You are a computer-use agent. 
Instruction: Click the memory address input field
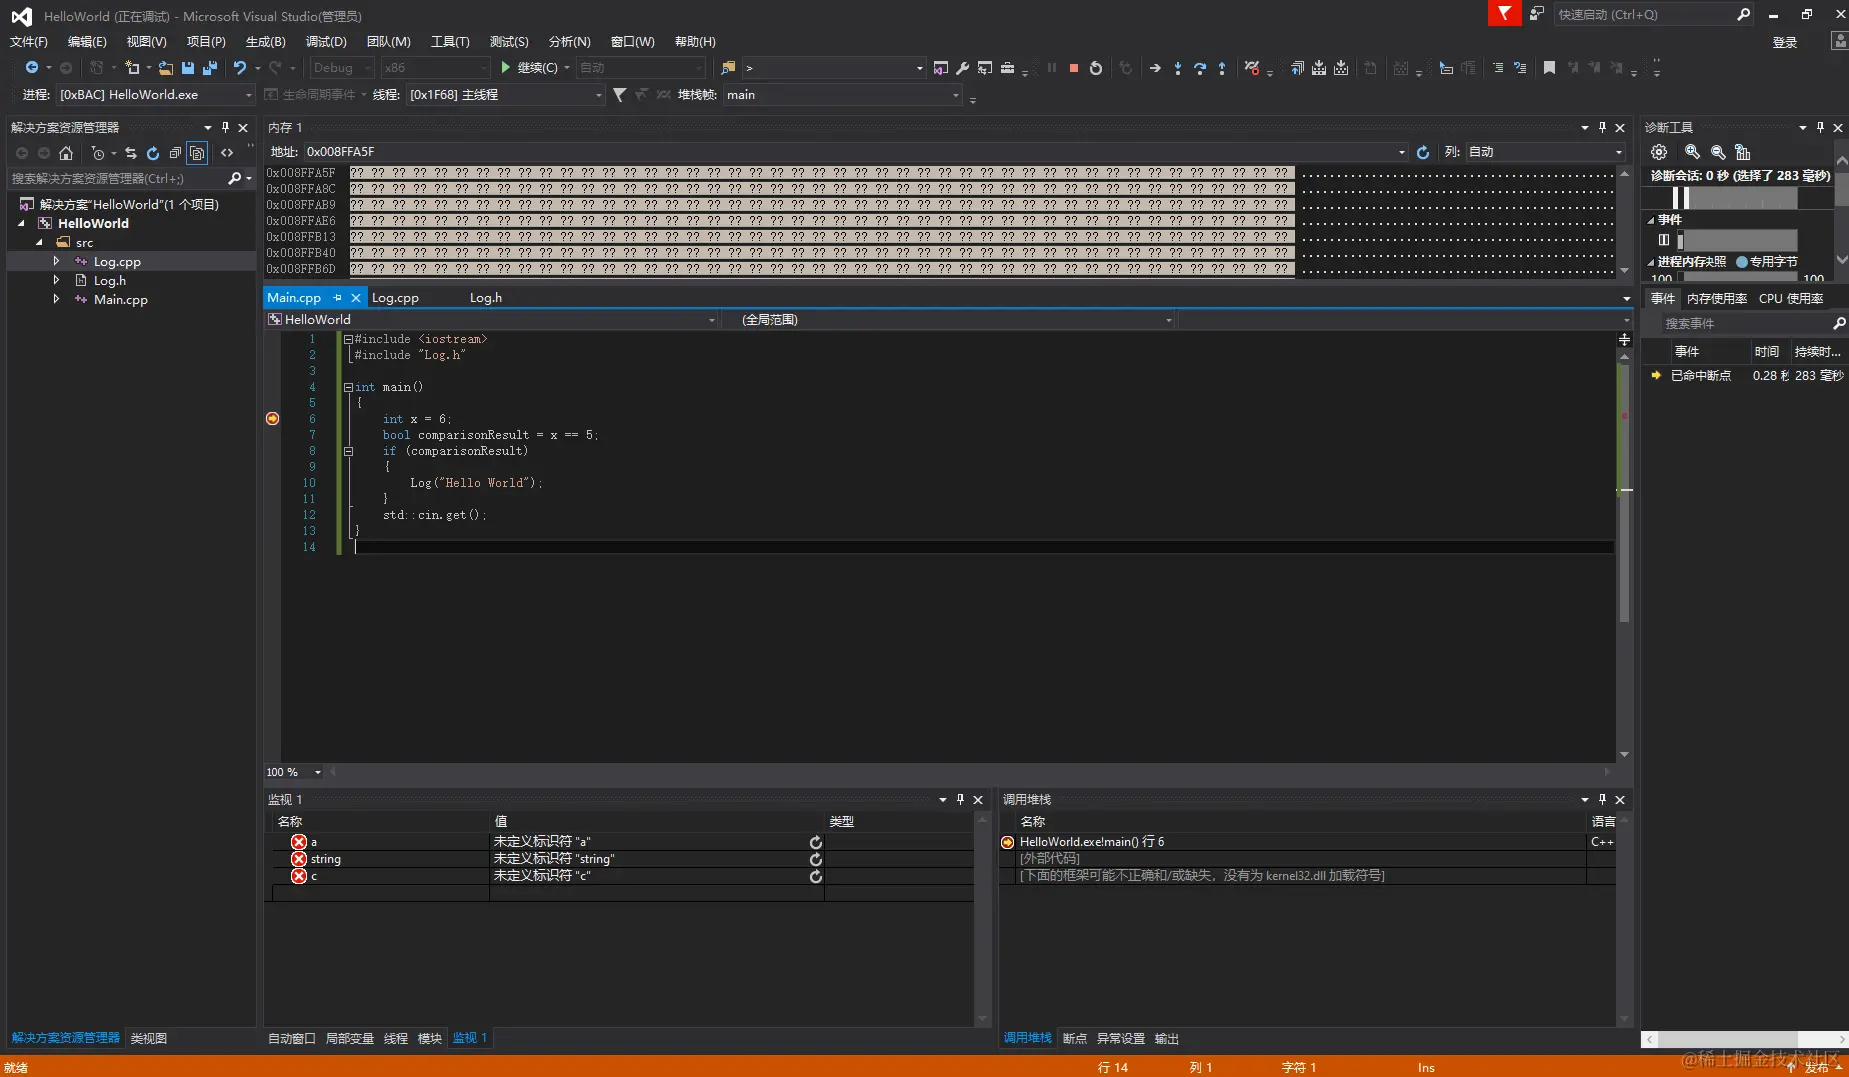pos(855,152)
